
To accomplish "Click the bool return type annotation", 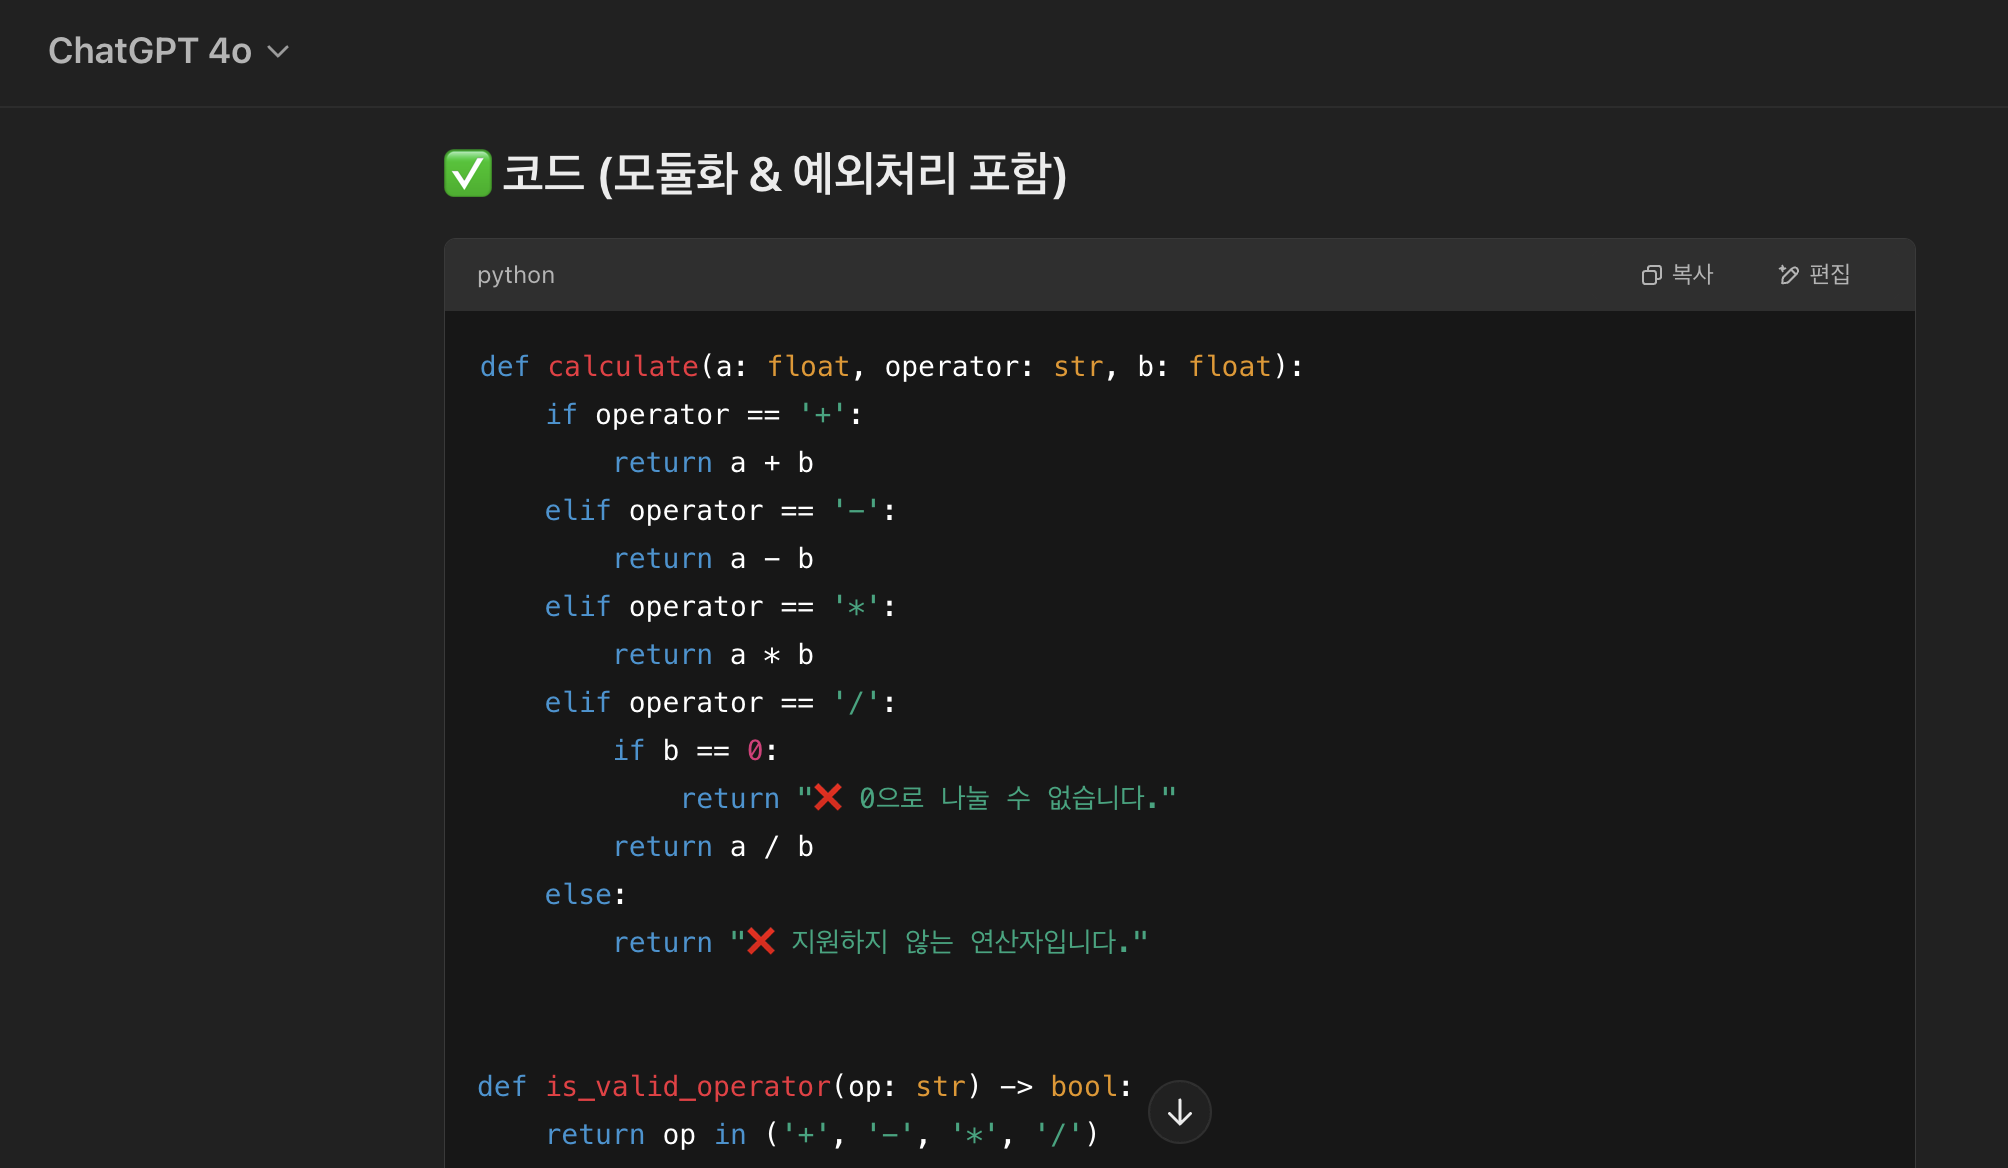I will click(x=1083, y=1087).
